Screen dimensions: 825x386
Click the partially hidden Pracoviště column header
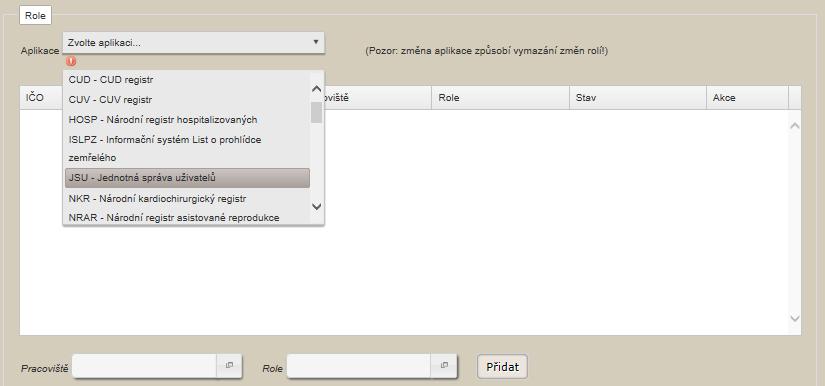tap(378, 98)
